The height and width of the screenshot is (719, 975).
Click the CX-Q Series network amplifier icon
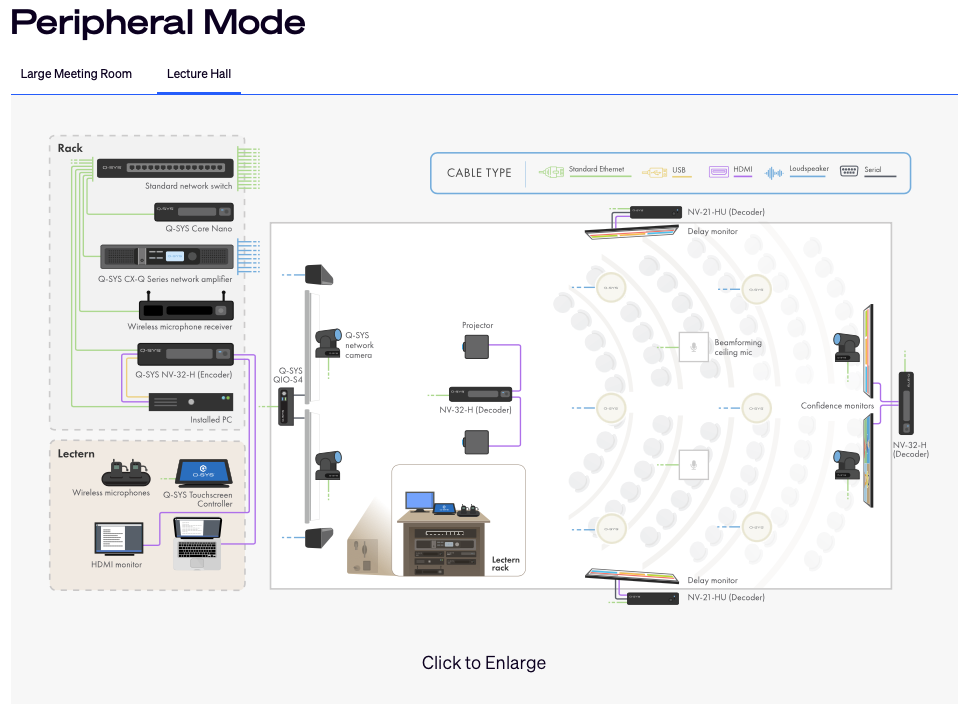click(167, 256)
